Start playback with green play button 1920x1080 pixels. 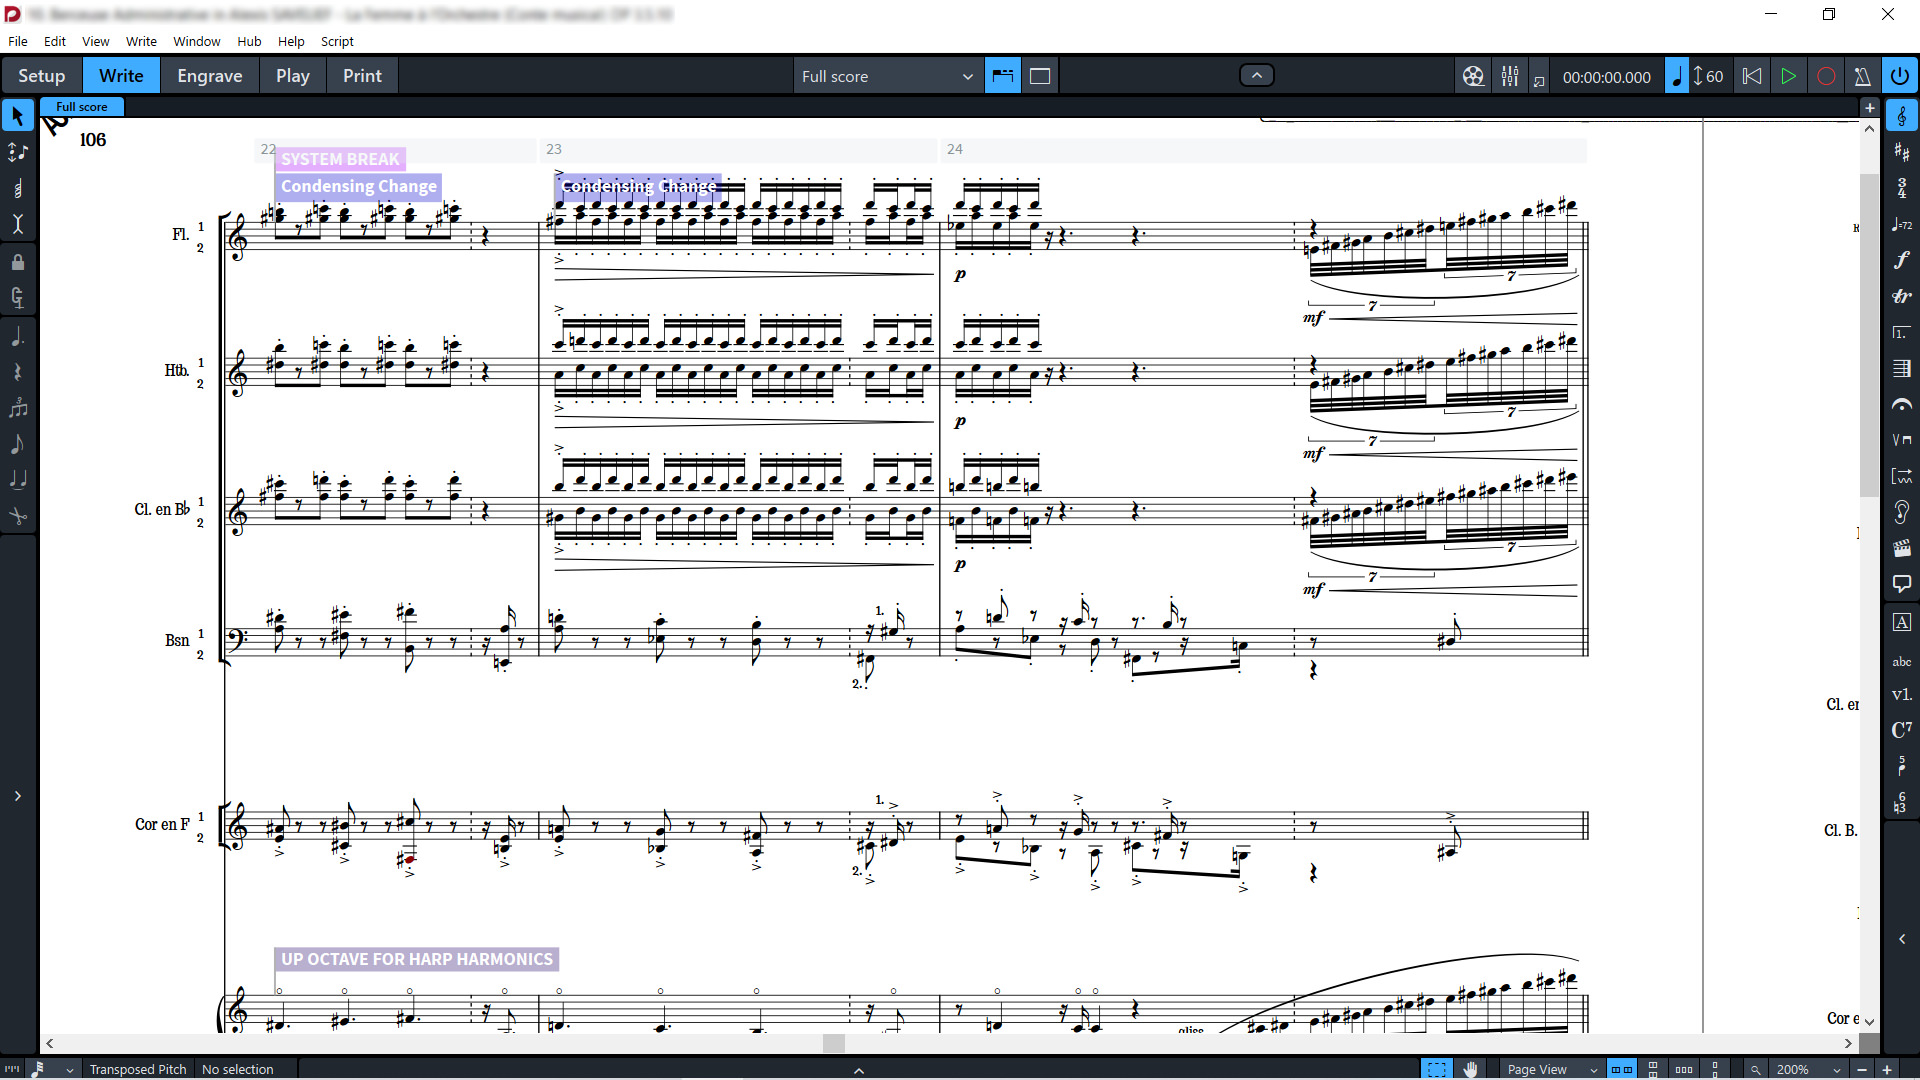[x=1788, y=76]
